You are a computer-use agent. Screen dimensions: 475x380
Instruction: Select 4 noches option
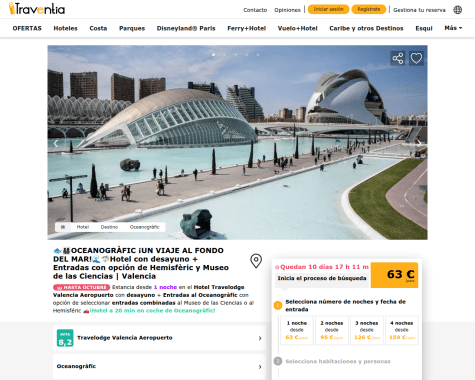click(x=402, y=330)
